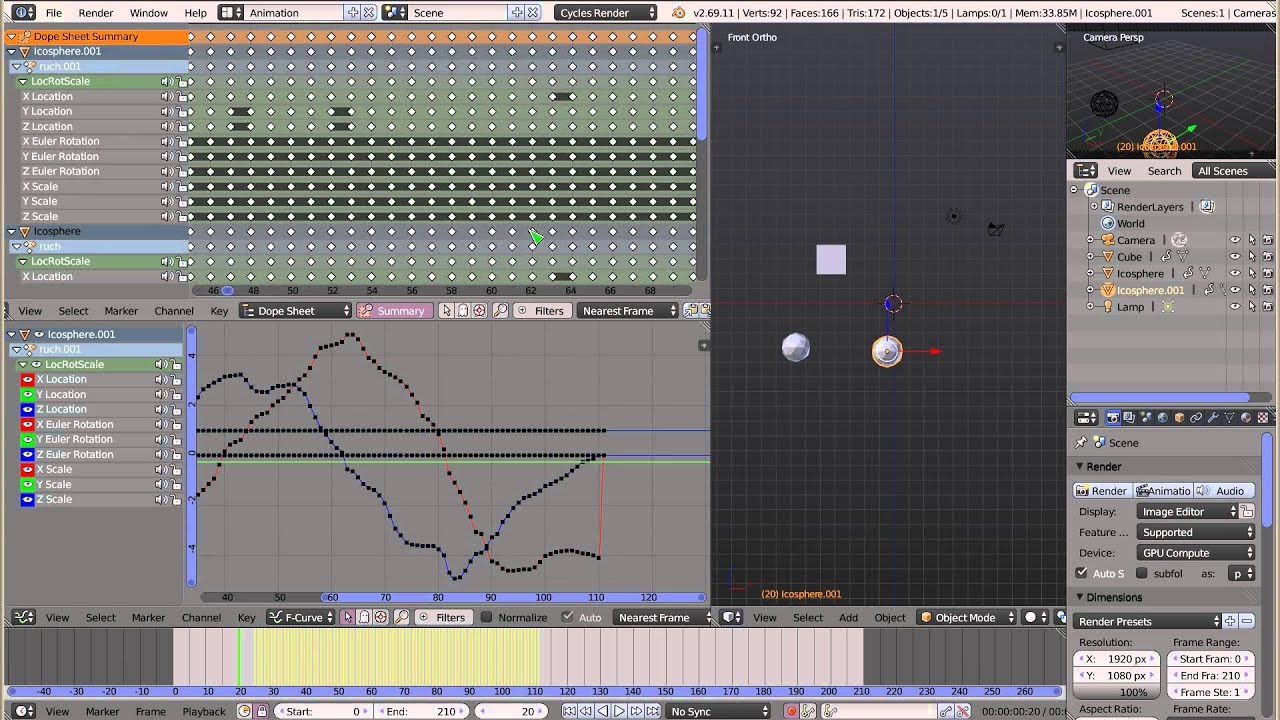
Task: Remove render preset with minus button
Action: [x=1247, y=621]
